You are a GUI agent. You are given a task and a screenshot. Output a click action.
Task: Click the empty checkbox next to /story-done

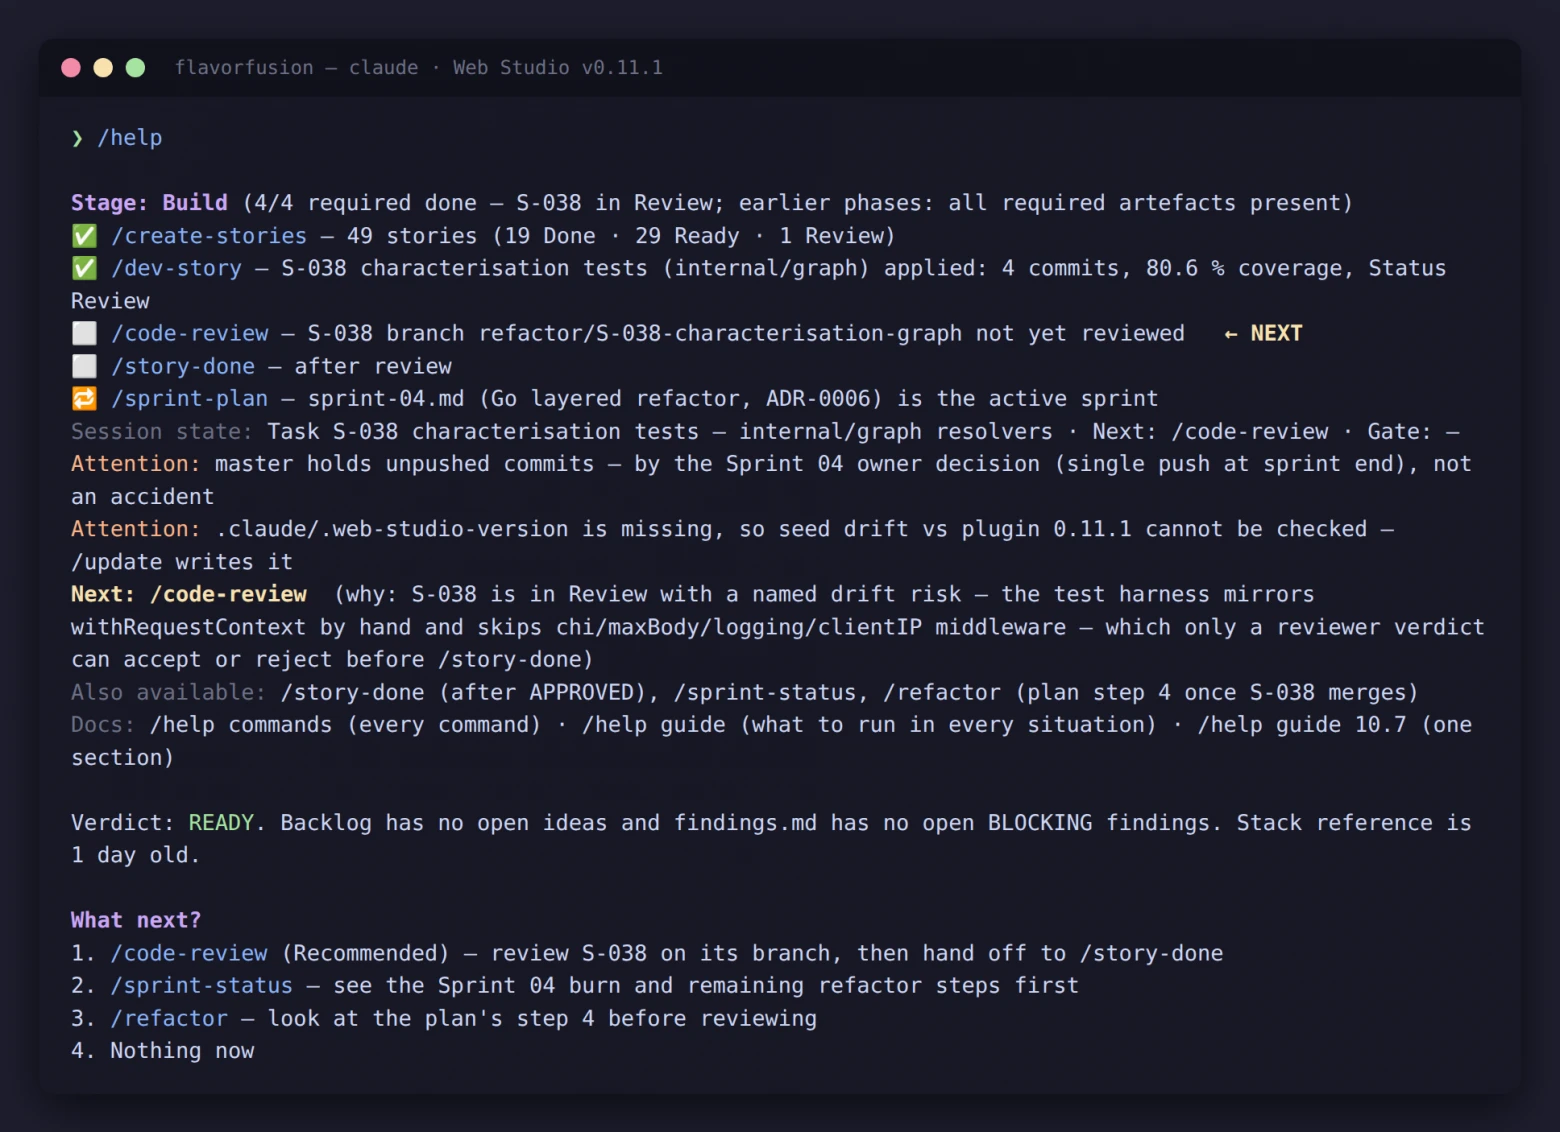84,367
